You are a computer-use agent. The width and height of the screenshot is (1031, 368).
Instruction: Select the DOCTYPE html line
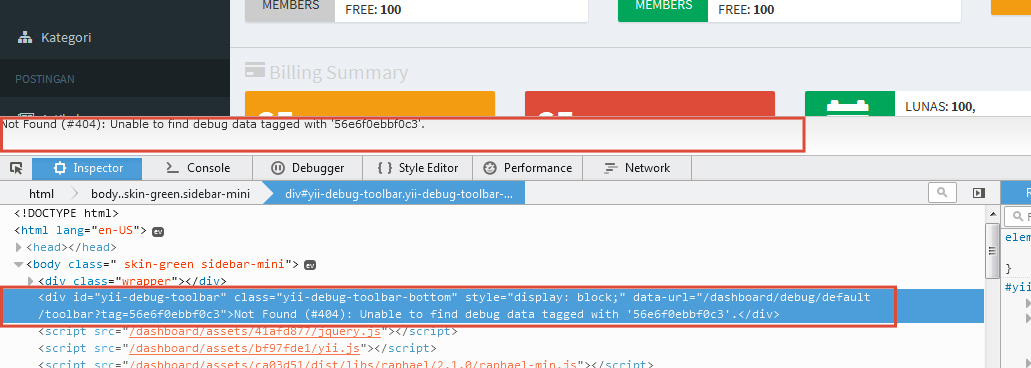click(x=66, y=214)
